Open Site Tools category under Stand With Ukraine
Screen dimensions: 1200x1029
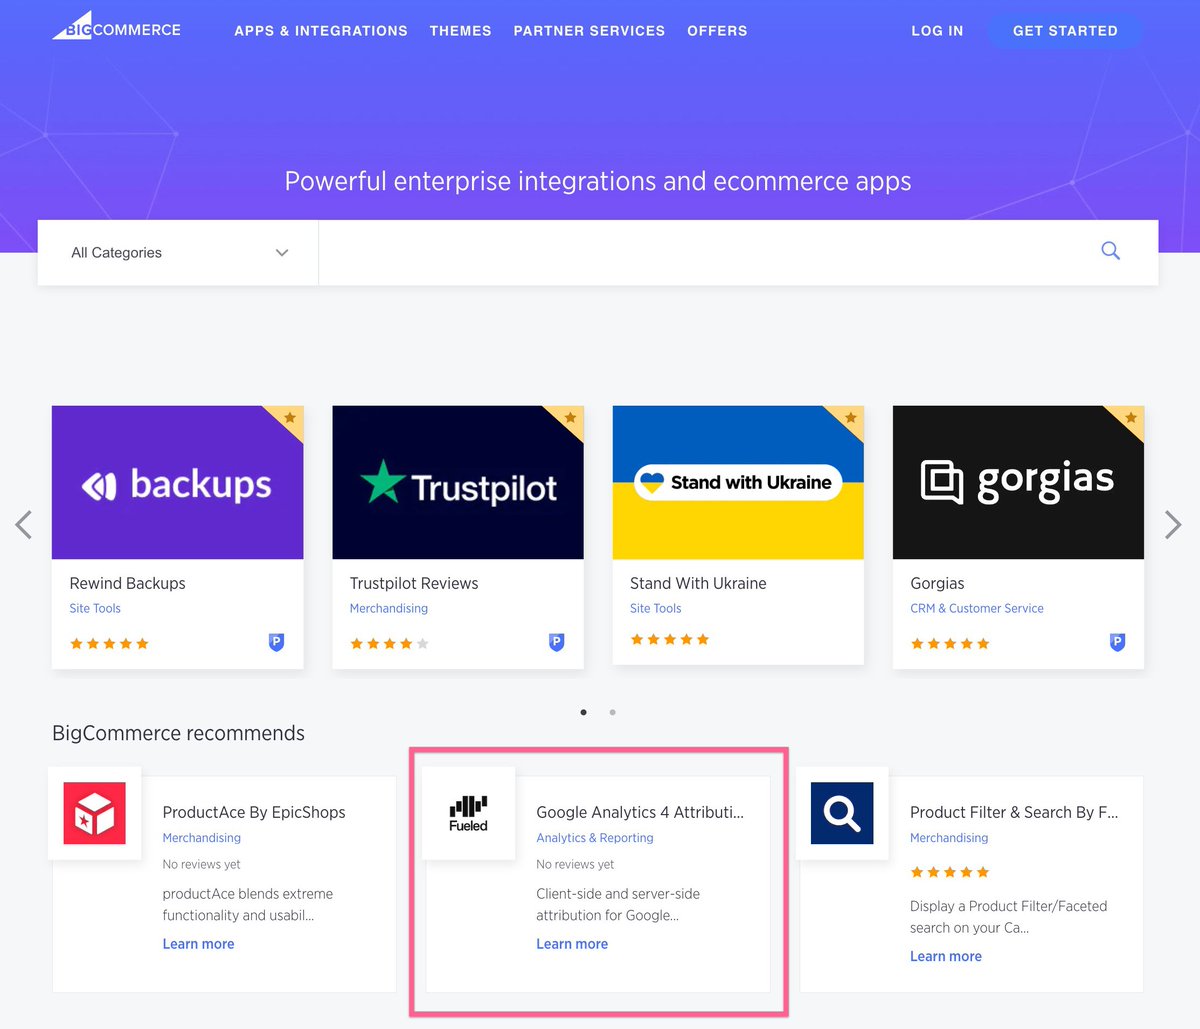pos(656,608)
